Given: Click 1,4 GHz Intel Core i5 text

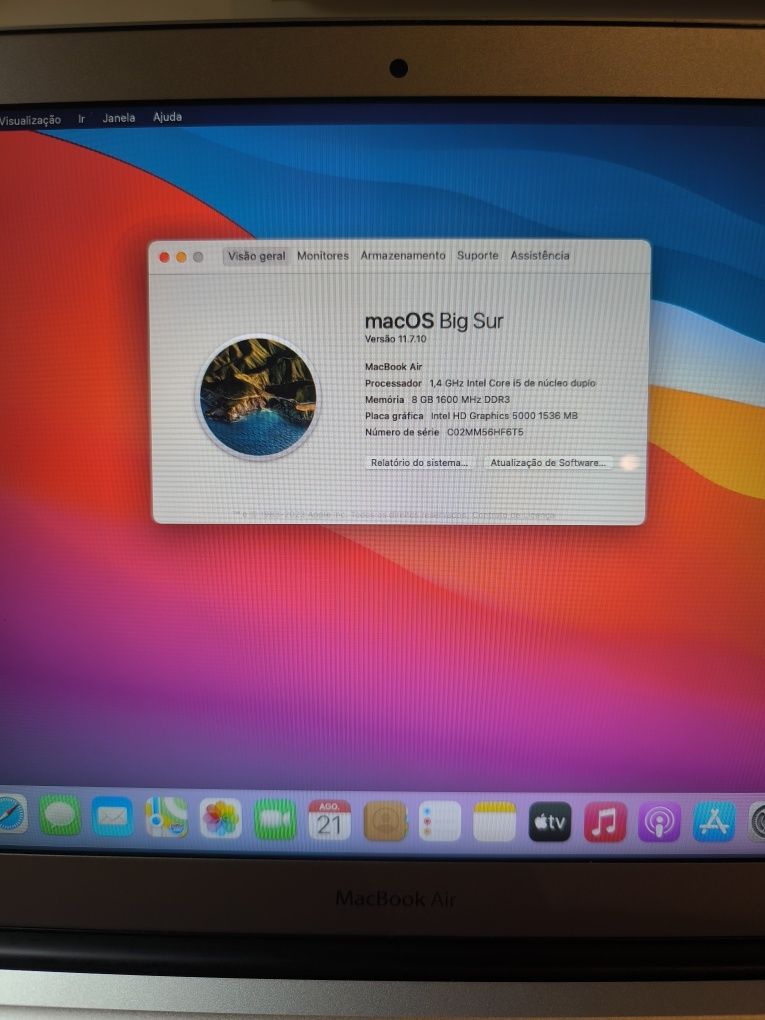Looking at the screenshot, I should click(x=512, y=383).
